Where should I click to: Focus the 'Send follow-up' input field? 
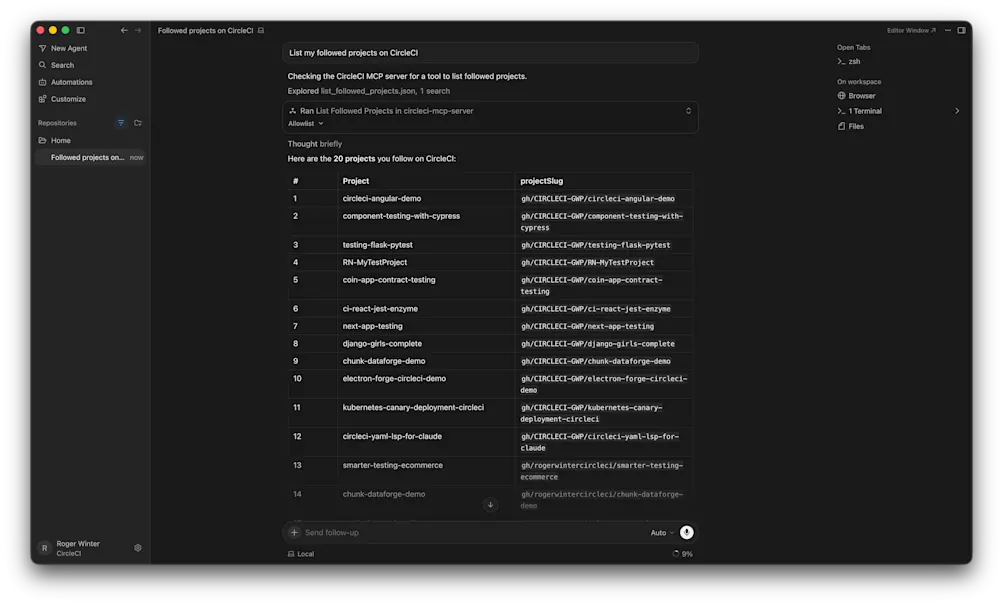coord(473,532)
